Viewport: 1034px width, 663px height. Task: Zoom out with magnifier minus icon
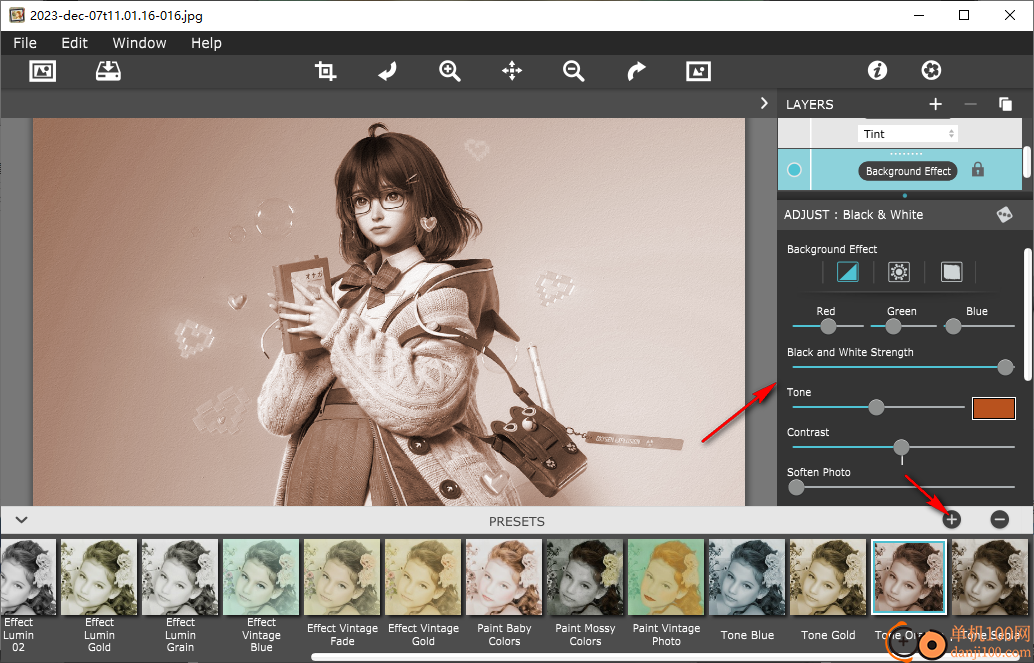(x=573, y=71)
